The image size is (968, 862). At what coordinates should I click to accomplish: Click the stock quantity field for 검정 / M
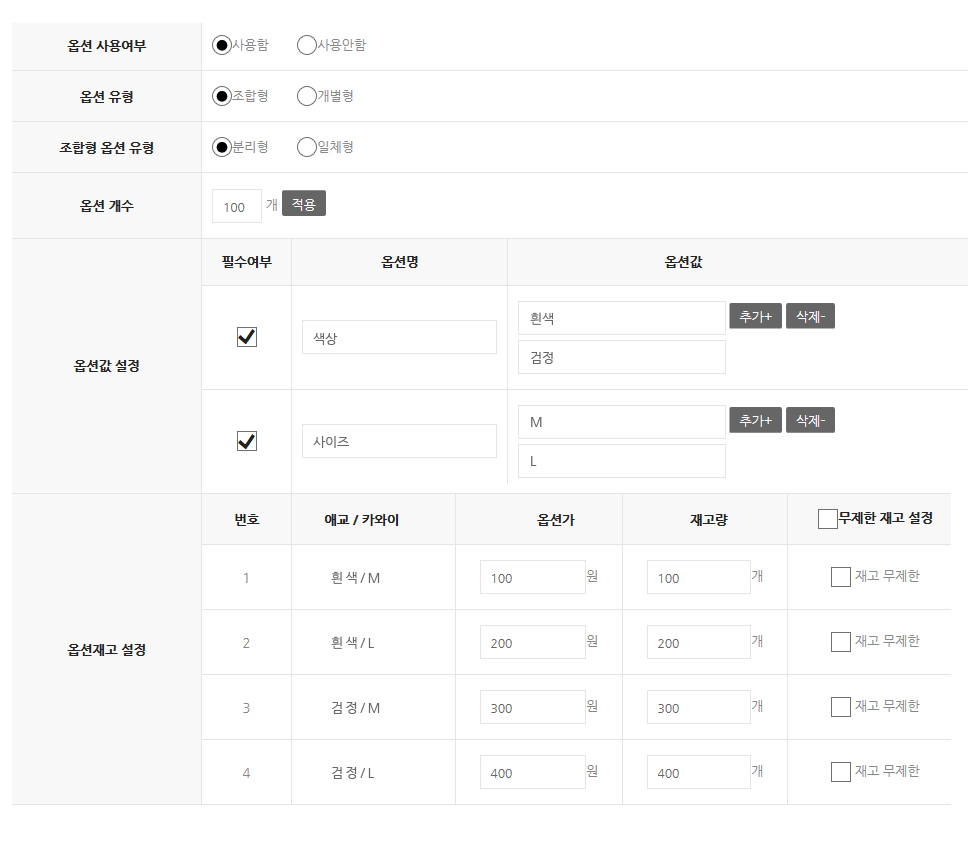point(698,707)
